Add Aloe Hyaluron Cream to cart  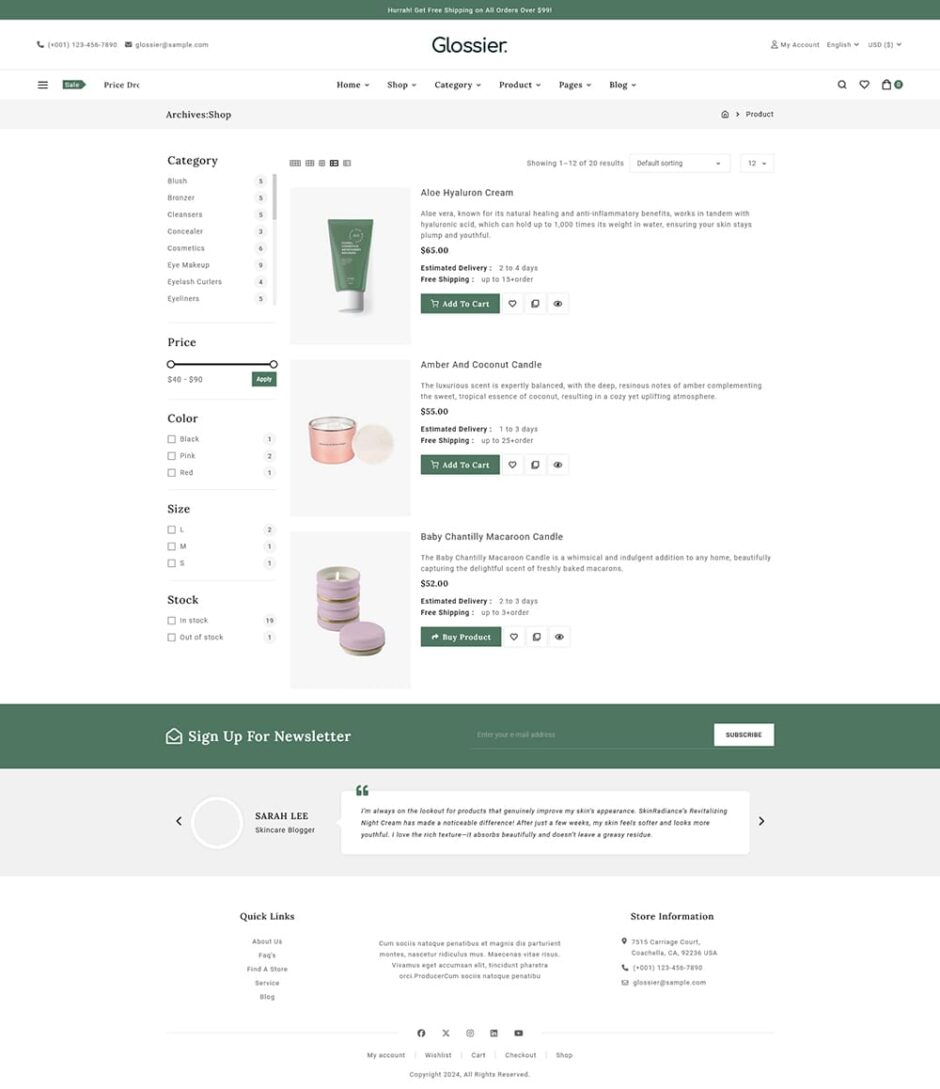pyautogui.click(x=460, y=304)
